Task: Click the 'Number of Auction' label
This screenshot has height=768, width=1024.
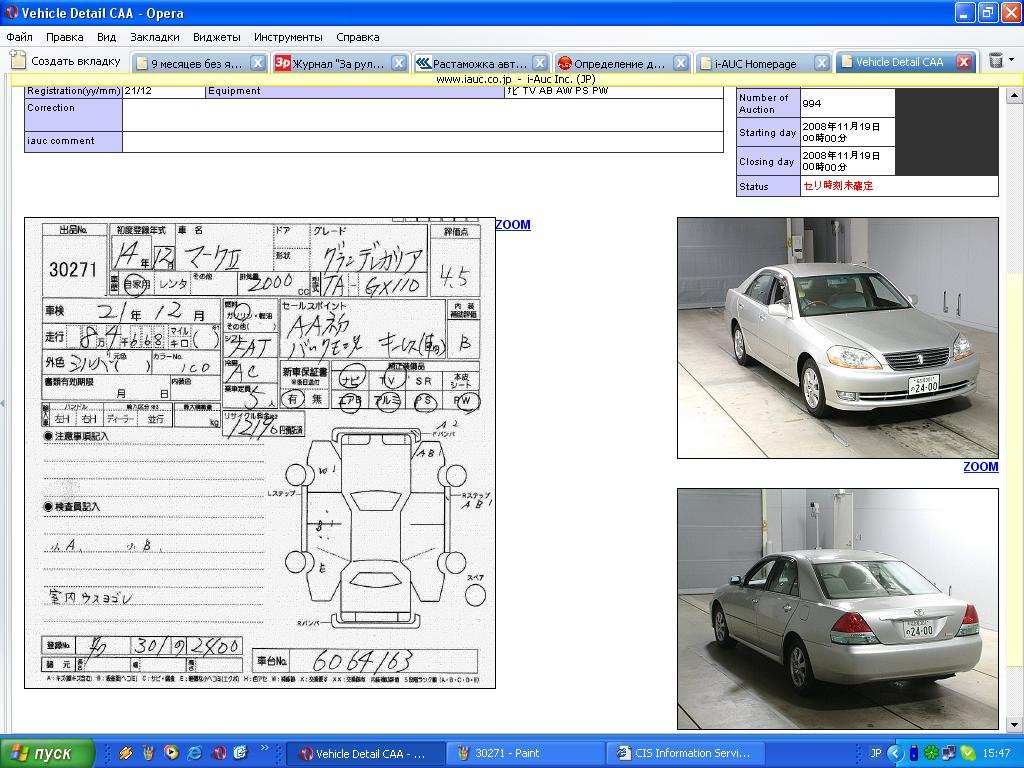Action: coord(768,103)
